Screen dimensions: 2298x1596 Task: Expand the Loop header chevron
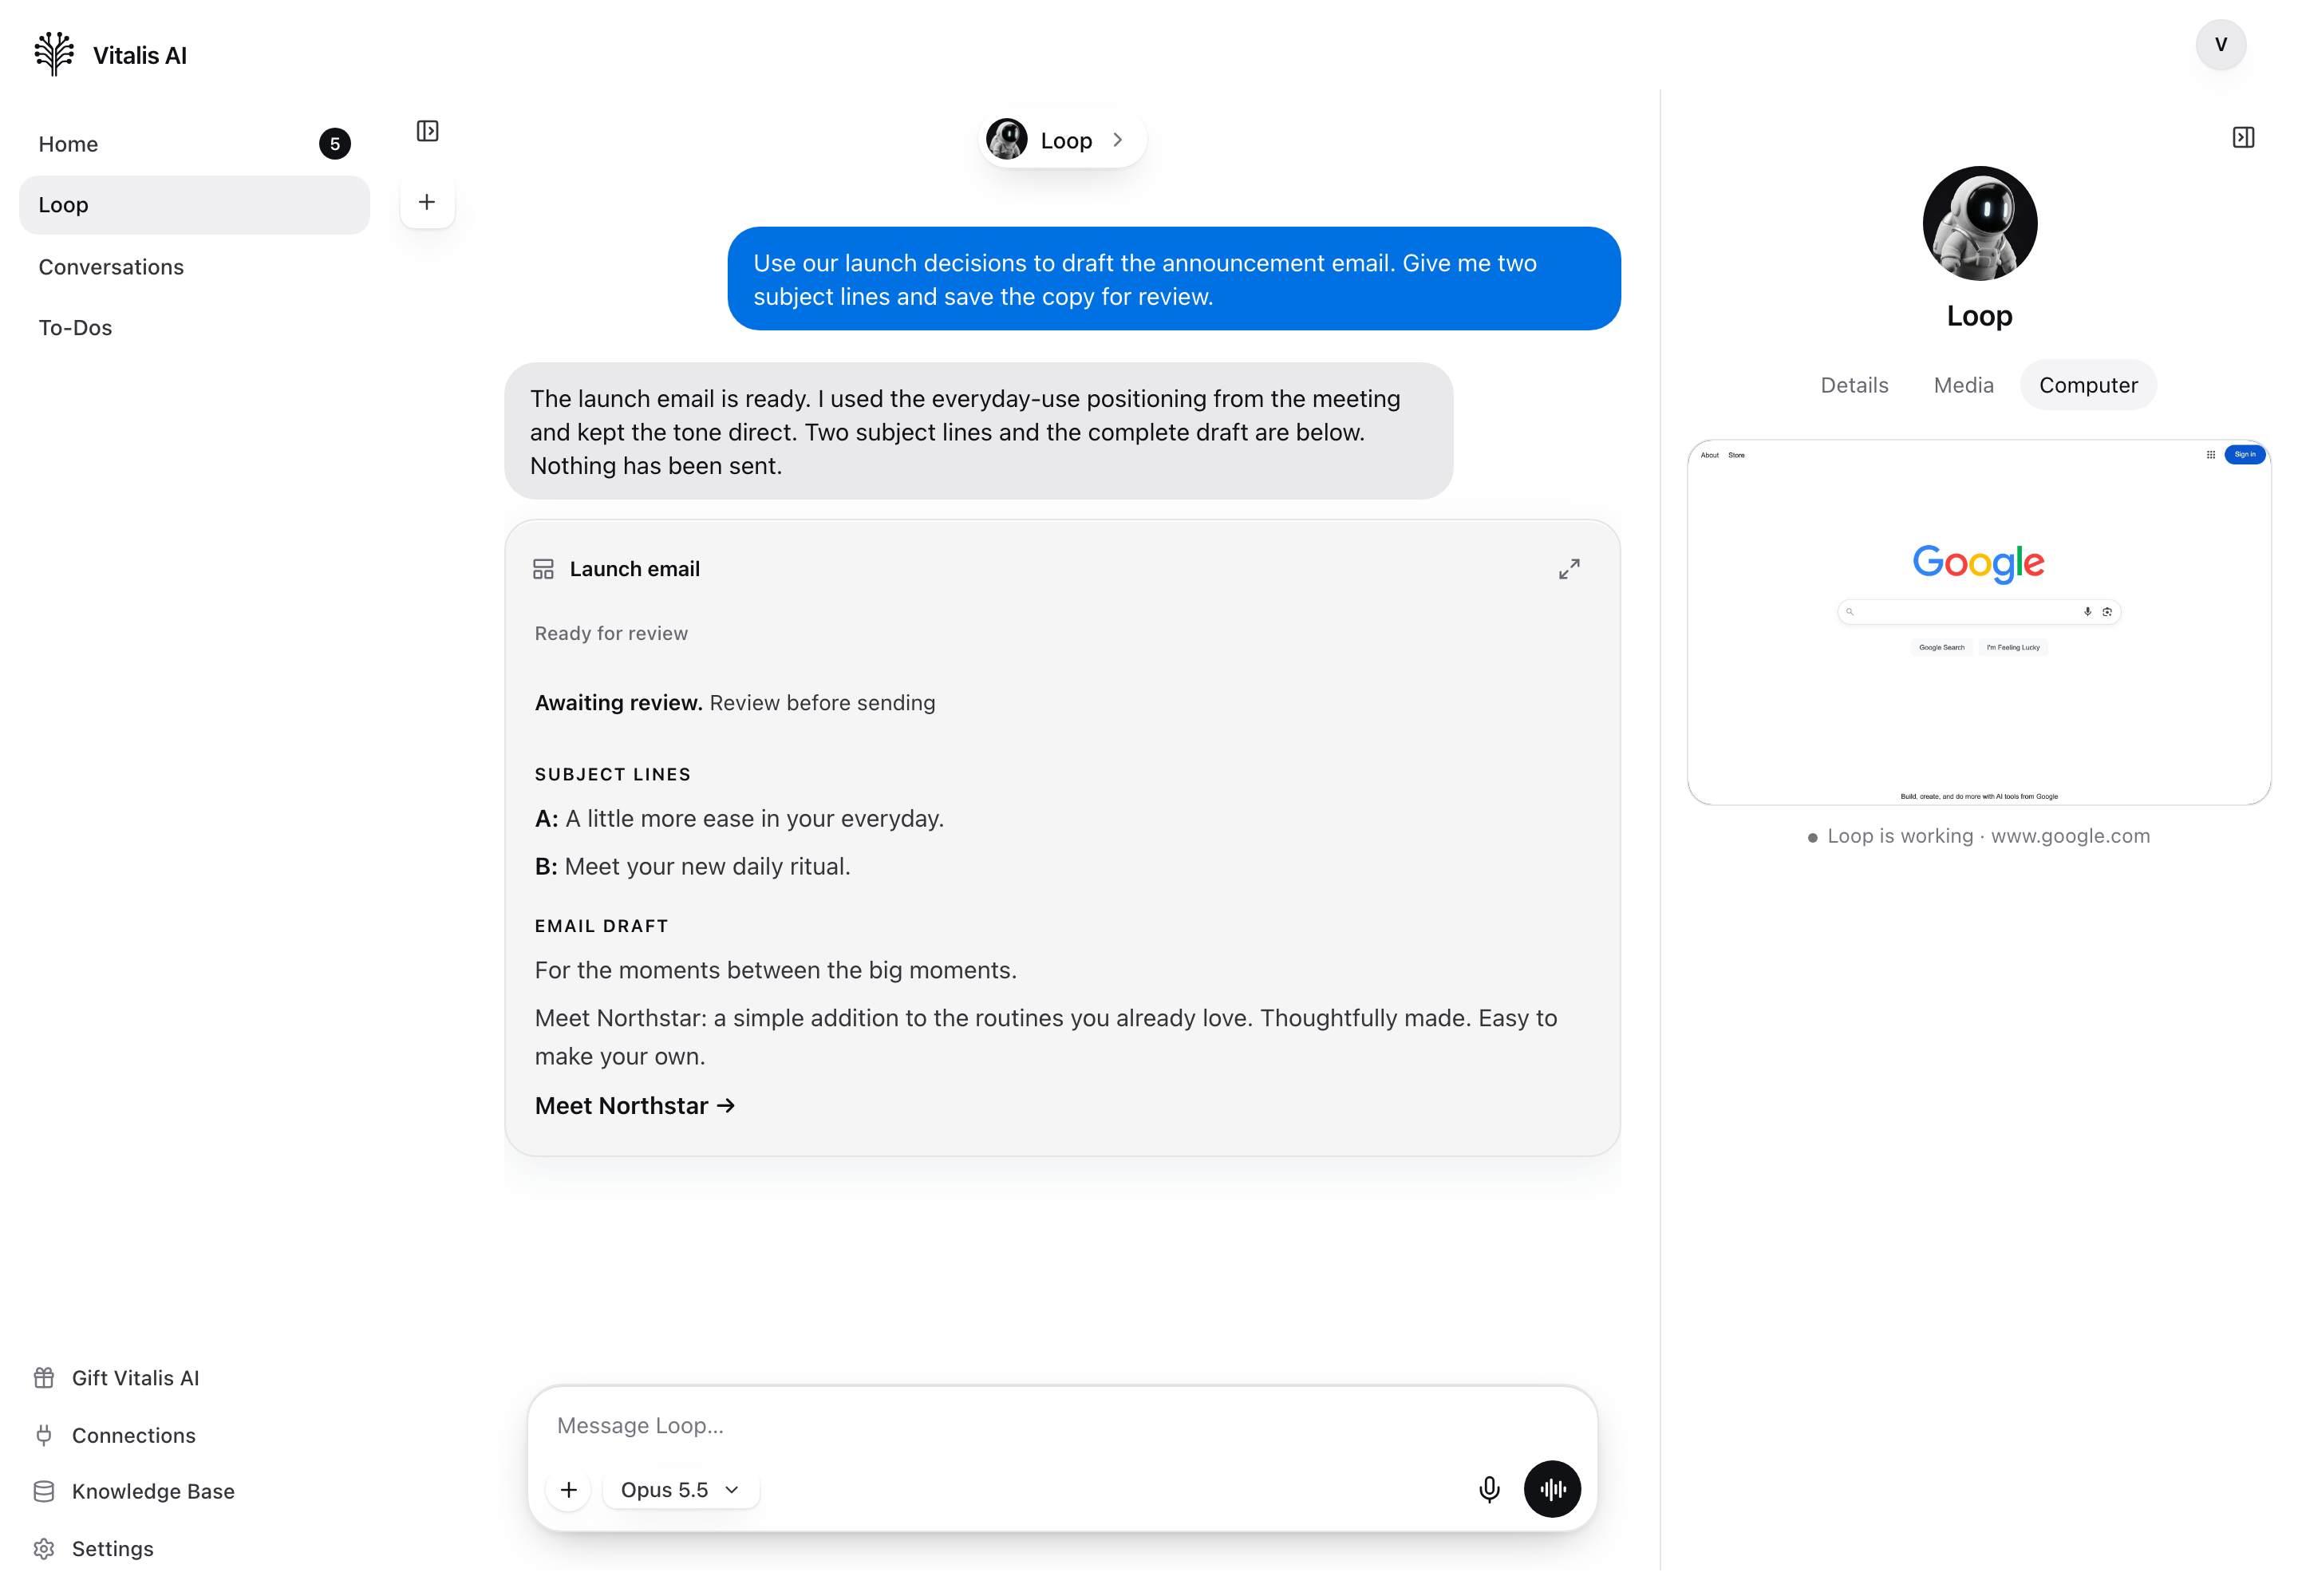(x=1117, y=140)
